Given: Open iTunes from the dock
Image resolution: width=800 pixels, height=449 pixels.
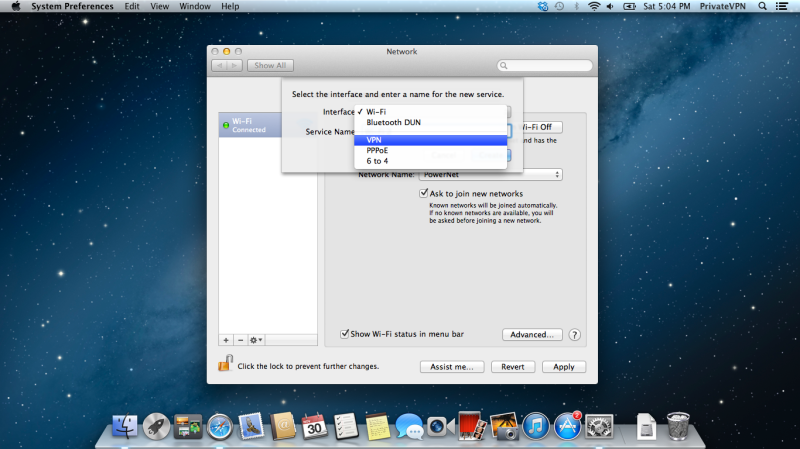Looking at the screenshot, I should 536,427.
